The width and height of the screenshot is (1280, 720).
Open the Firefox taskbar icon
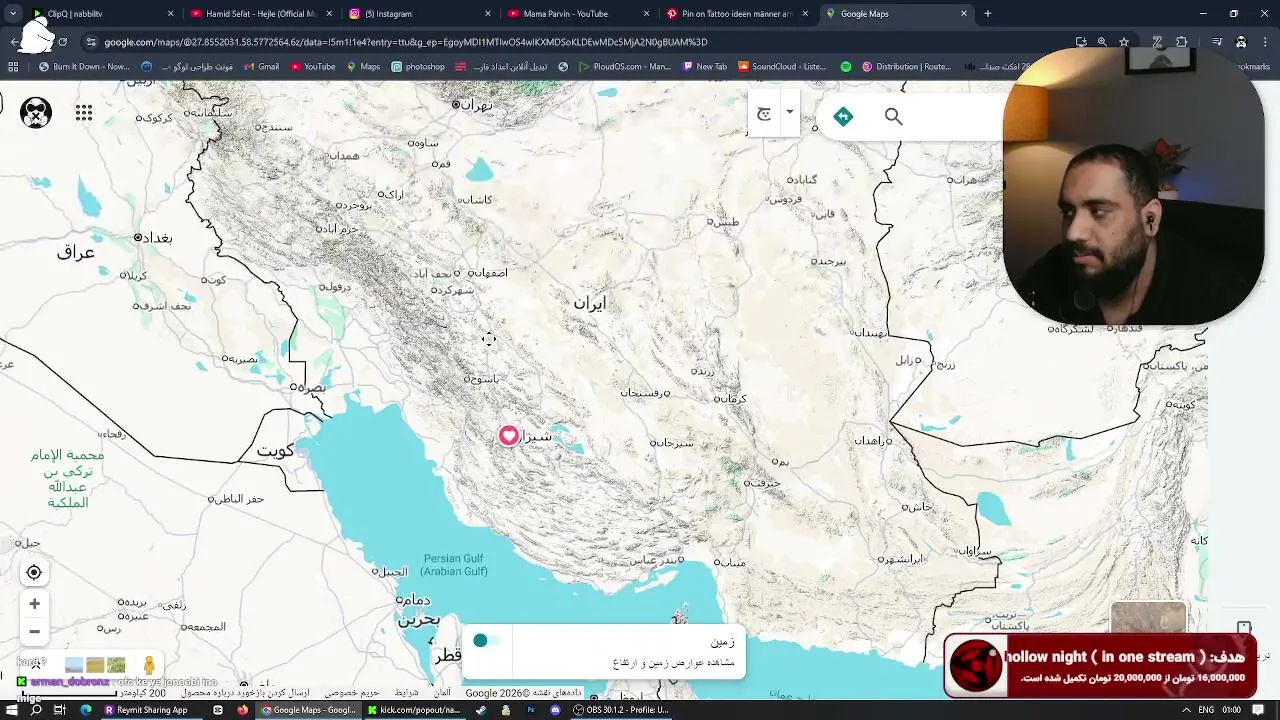click(x=242, y=710)
